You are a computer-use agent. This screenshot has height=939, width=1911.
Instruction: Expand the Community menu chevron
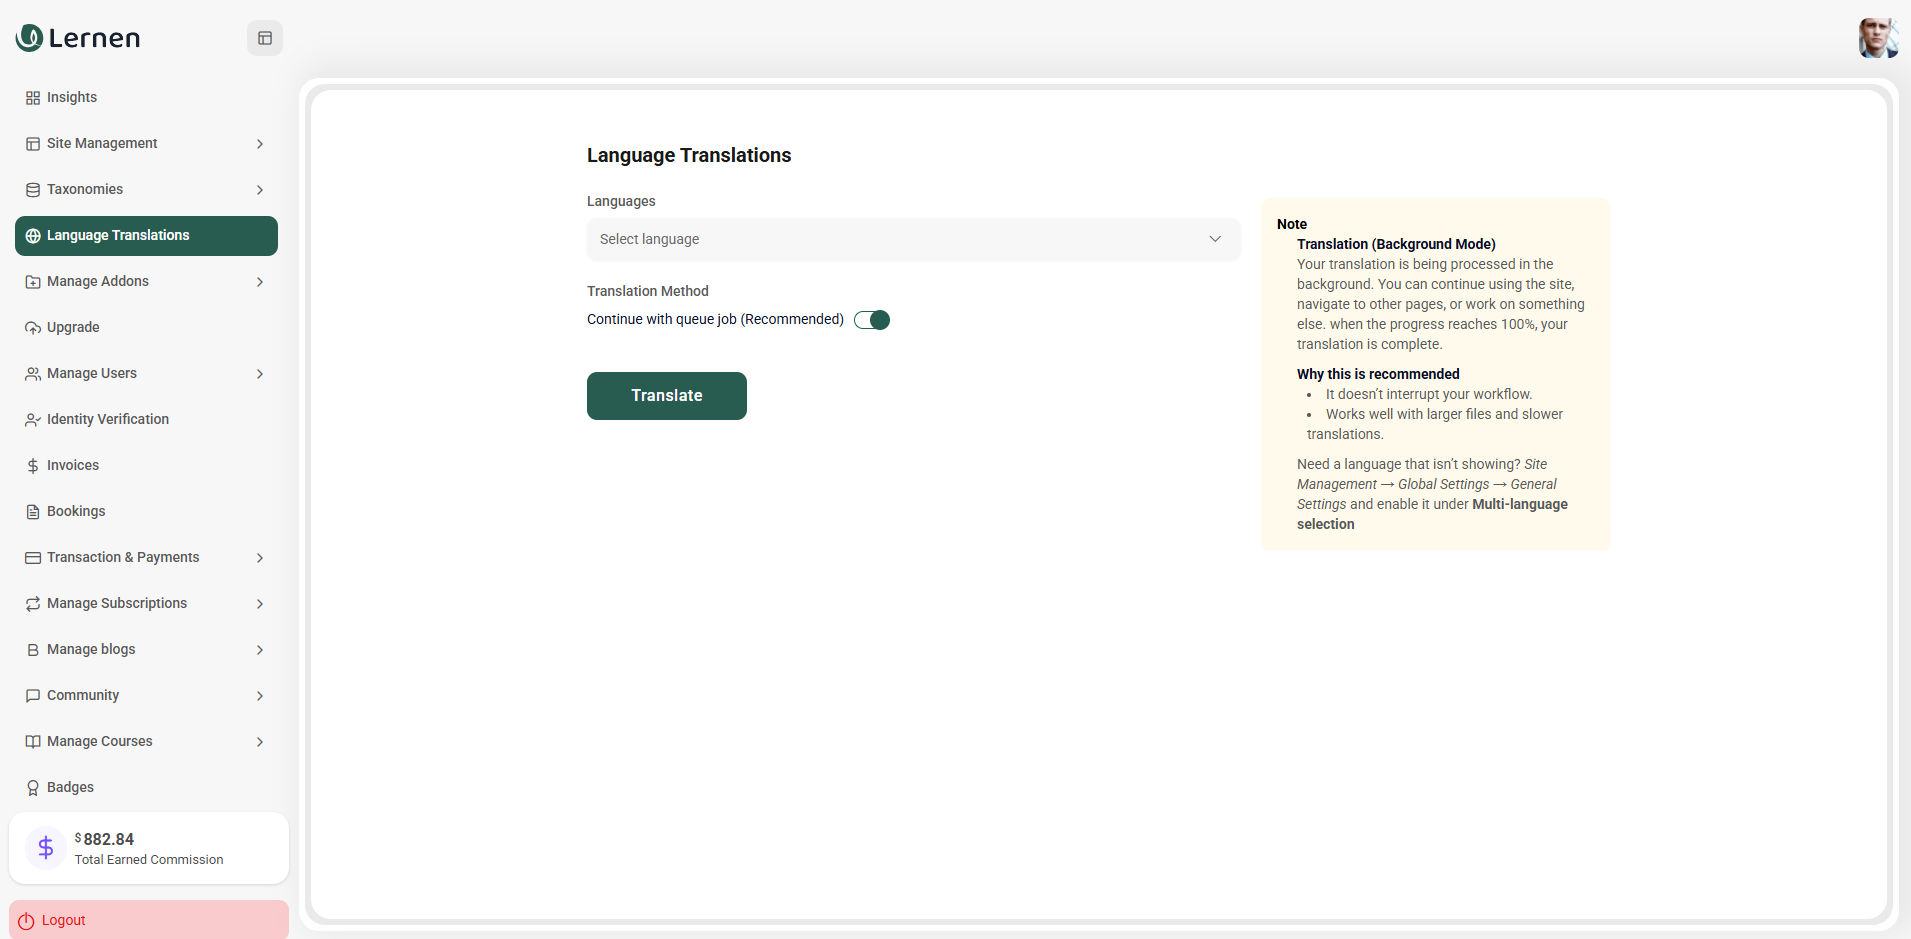click(260, 696)
